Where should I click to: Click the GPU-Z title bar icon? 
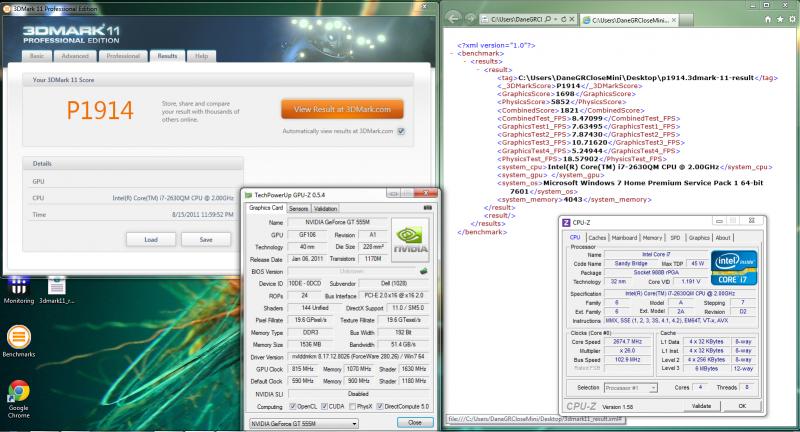coord(248,195)
